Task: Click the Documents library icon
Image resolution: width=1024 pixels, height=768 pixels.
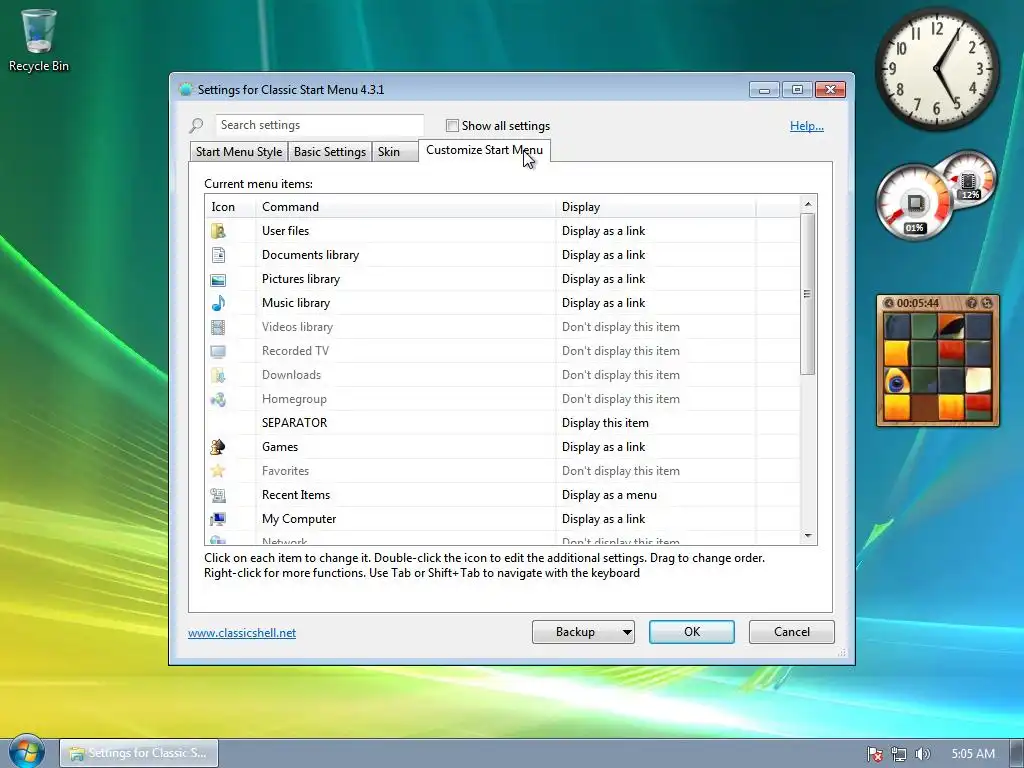Action: [218, 255]
